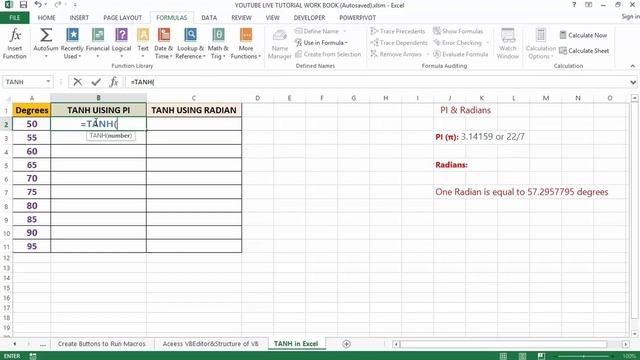This screenshot has width=640, height=360.
Task: Open Use in Formula dropdown
Action: point(321,42)
